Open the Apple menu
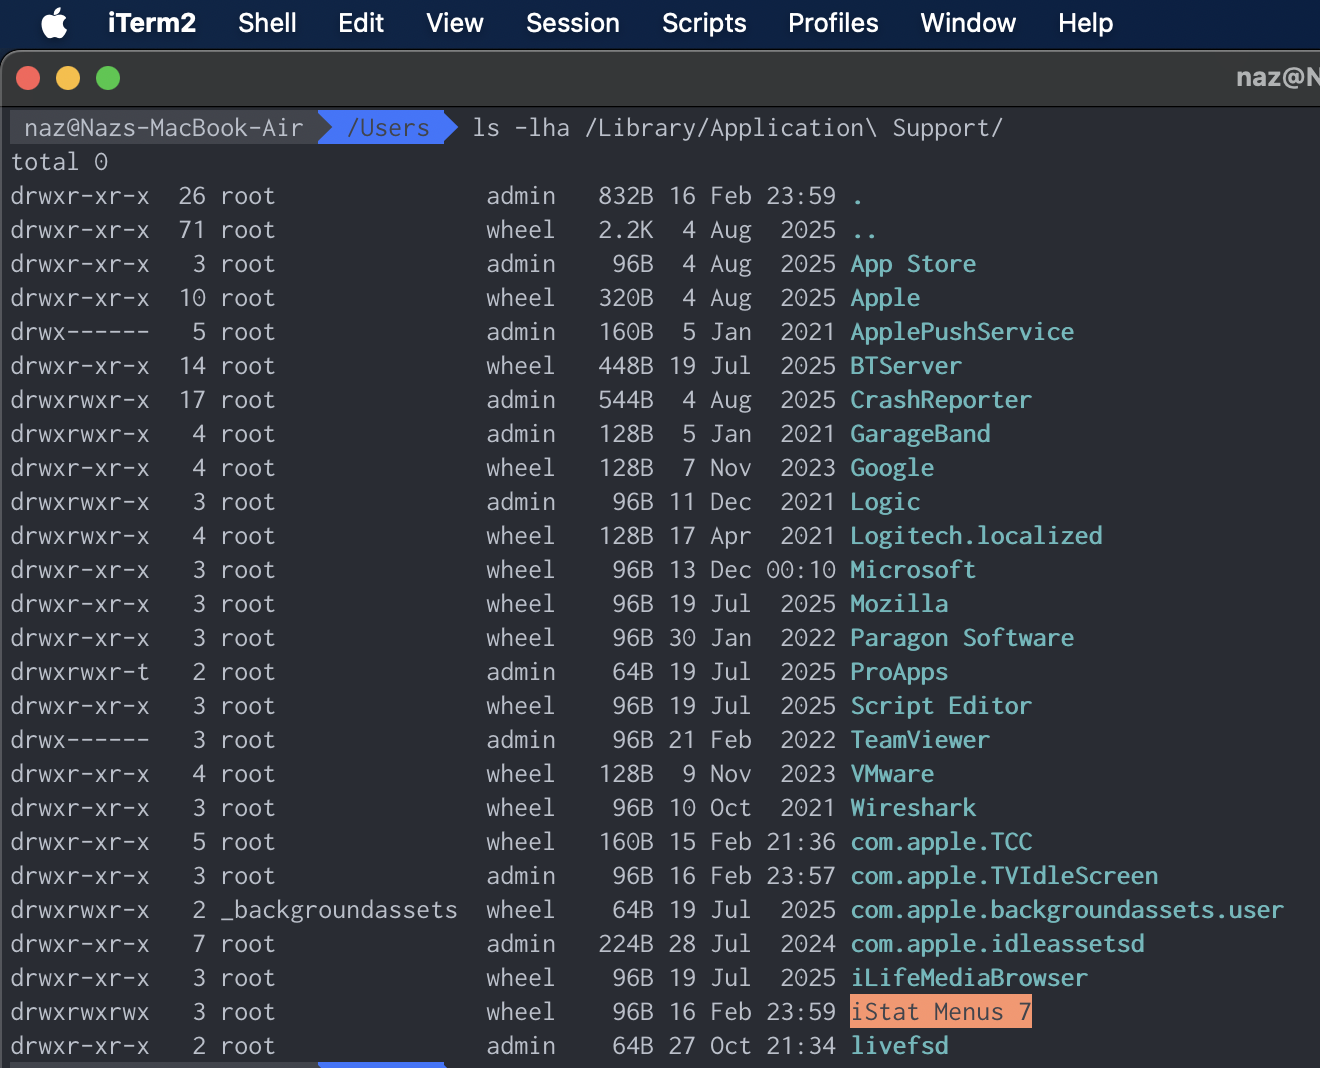 coord(54,23)
